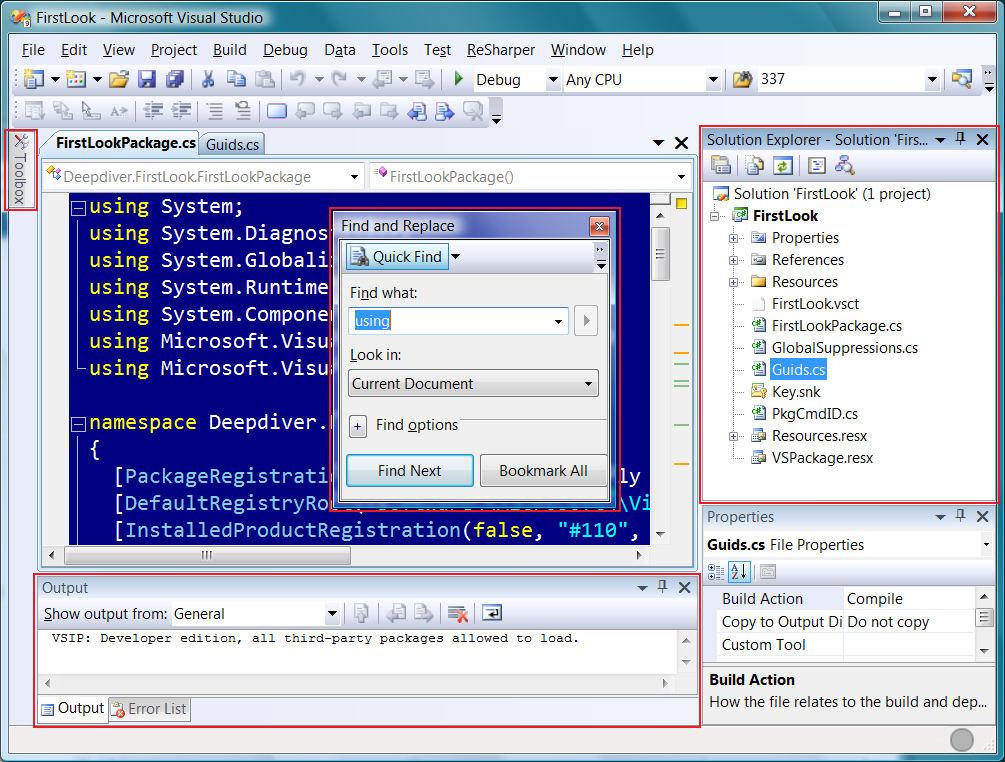Toggle Word Wrap in Output panel
The height and width of the screenshot is (762, 1005).
pyautogui.click(x=492, y=613)
